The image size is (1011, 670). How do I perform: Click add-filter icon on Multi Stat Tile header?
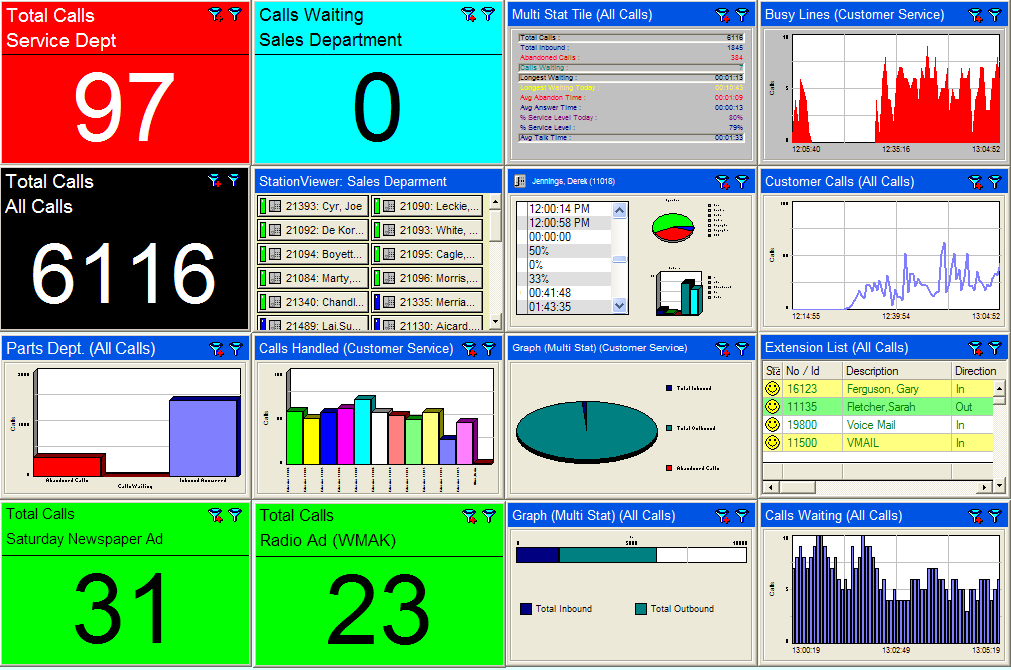click(x=722, y=15)
